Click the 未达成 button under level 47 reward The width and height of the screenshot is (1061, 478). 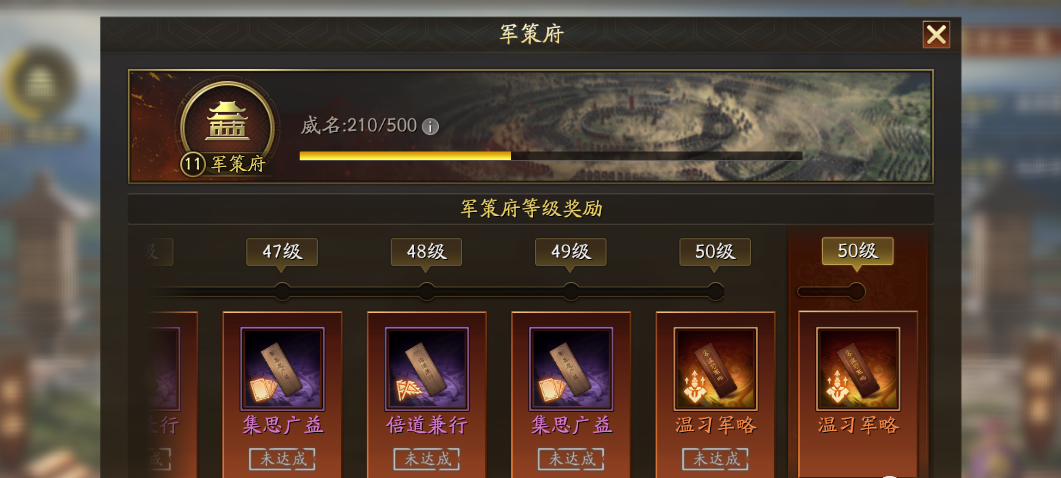282,459
